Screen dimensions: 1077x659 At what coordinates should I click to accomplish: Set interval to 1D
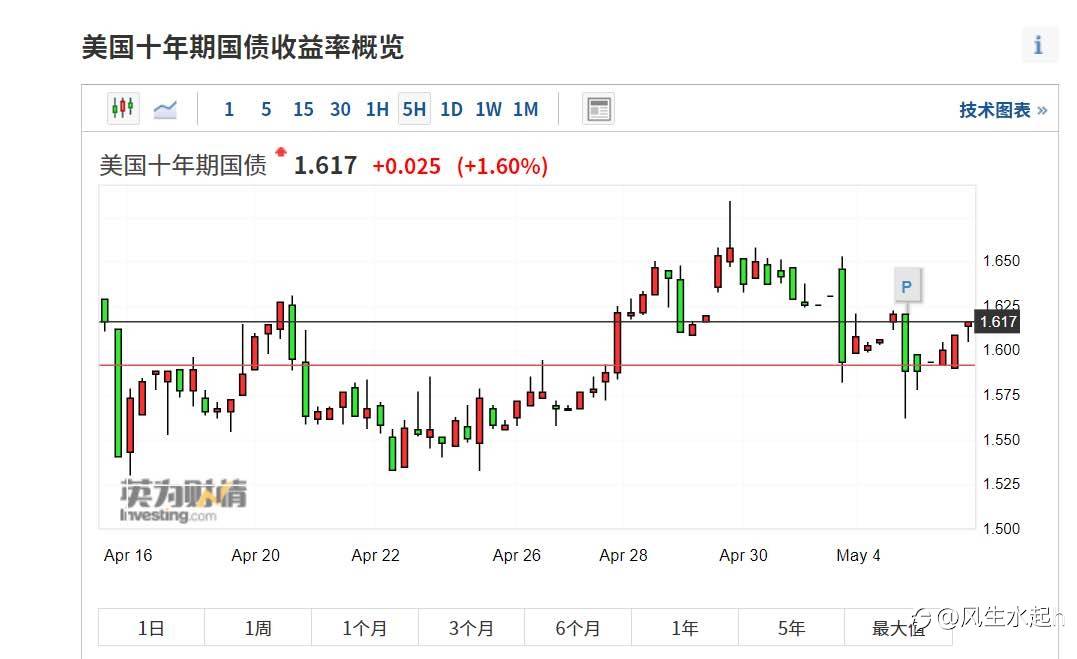click(451, 109)
